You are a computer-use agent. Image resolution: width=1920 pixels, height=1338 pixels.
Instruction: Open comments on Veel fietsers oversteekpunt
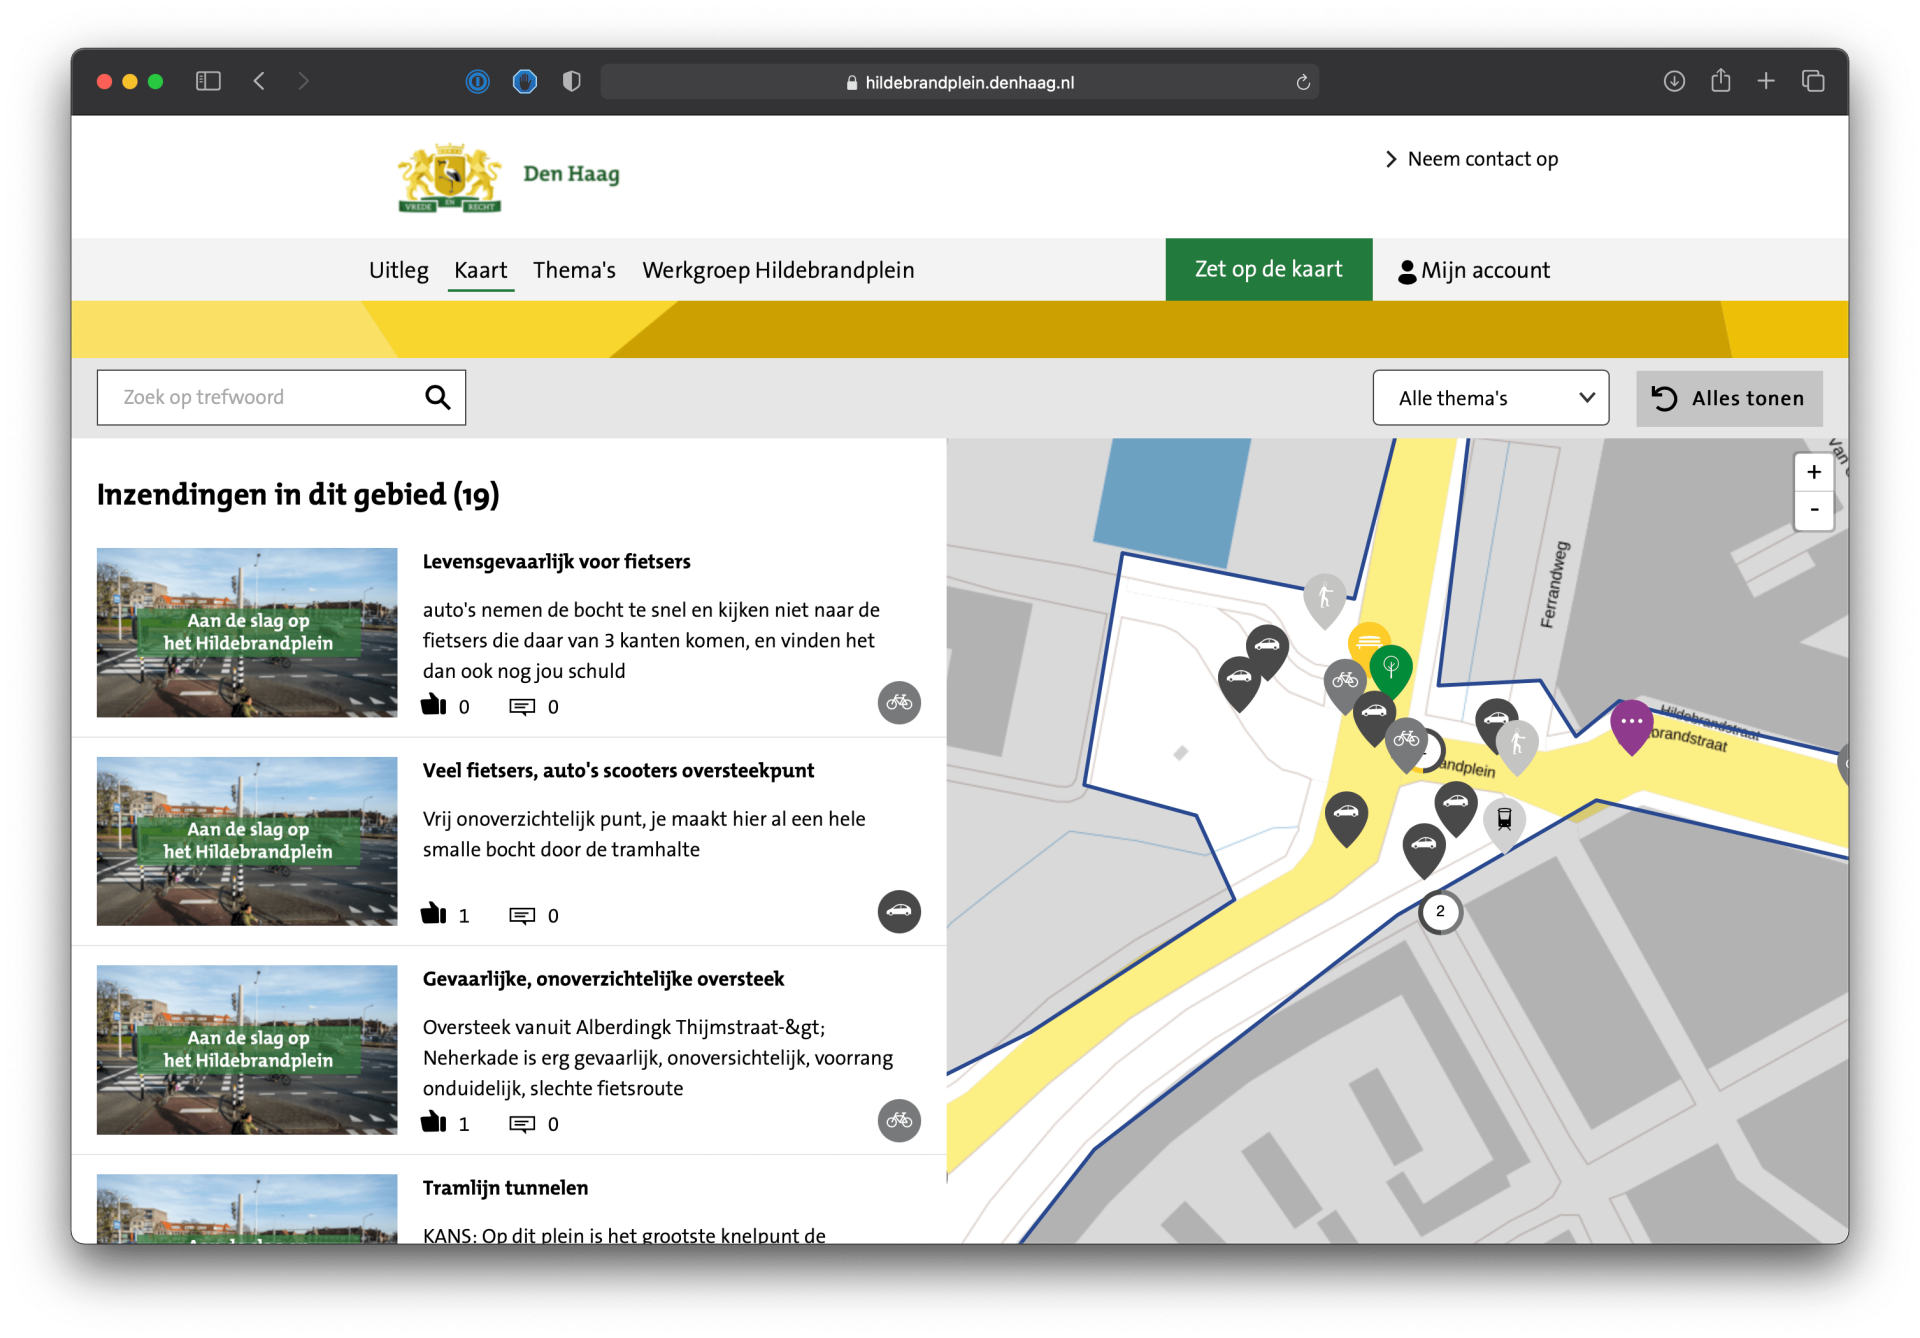tap(522, 915)
